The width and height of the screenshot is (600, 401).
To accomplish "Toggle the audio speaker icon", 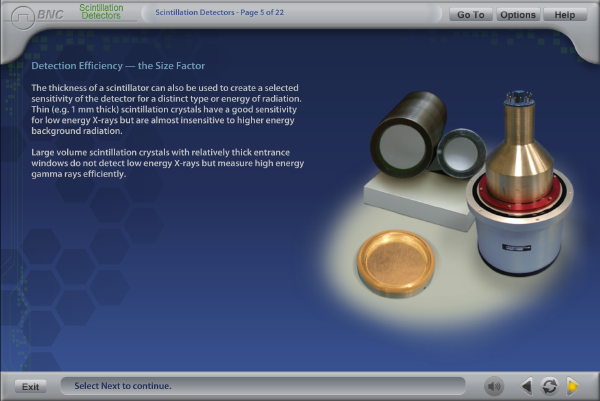I will (x=494, y=386).
